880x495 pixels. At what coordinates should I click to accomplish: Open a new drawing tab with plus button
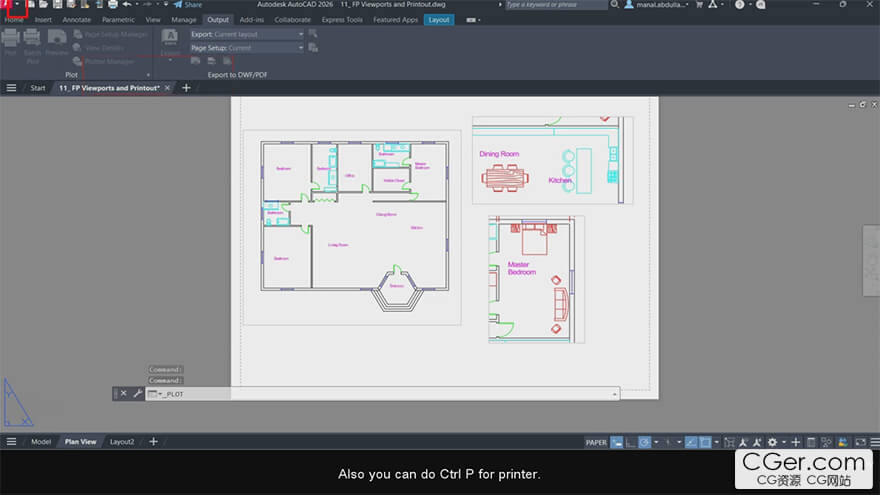coord(186,88)
